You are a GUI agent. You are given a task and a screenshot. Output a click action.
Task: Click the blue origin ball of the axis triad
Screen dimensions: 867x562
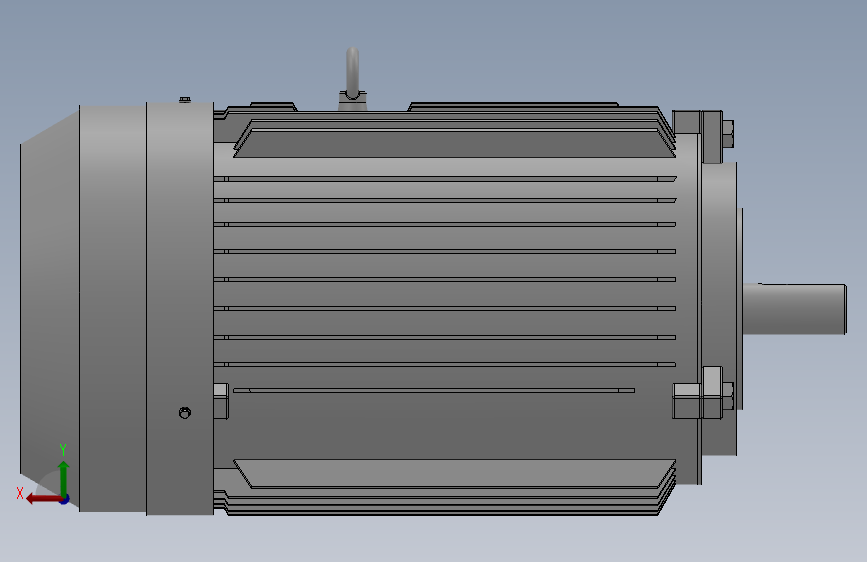tap(65, 499)
